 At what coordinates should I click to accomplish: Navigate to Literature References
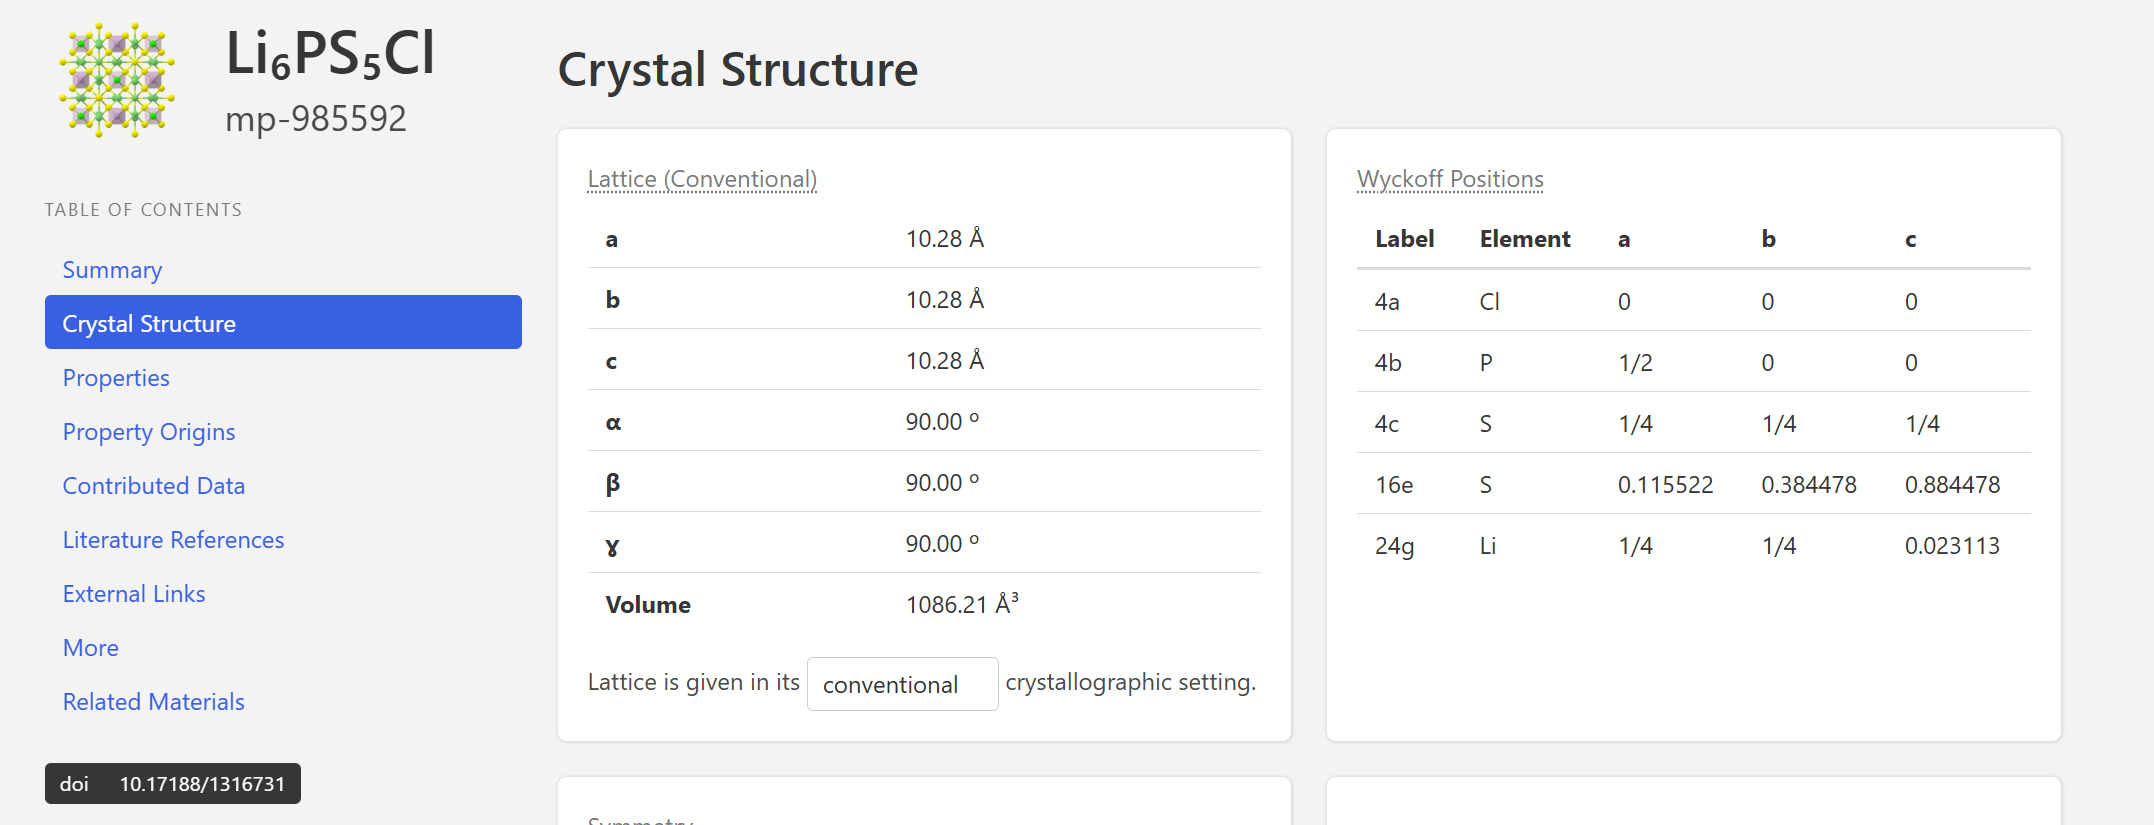173,540
